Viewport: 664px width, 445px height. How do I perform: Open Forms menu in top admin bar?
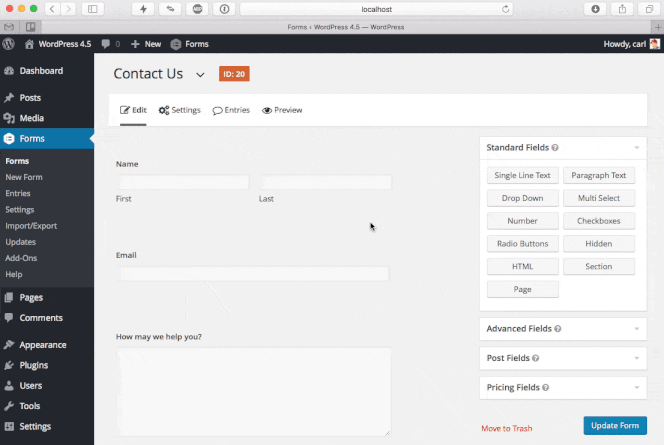(190, 44)
